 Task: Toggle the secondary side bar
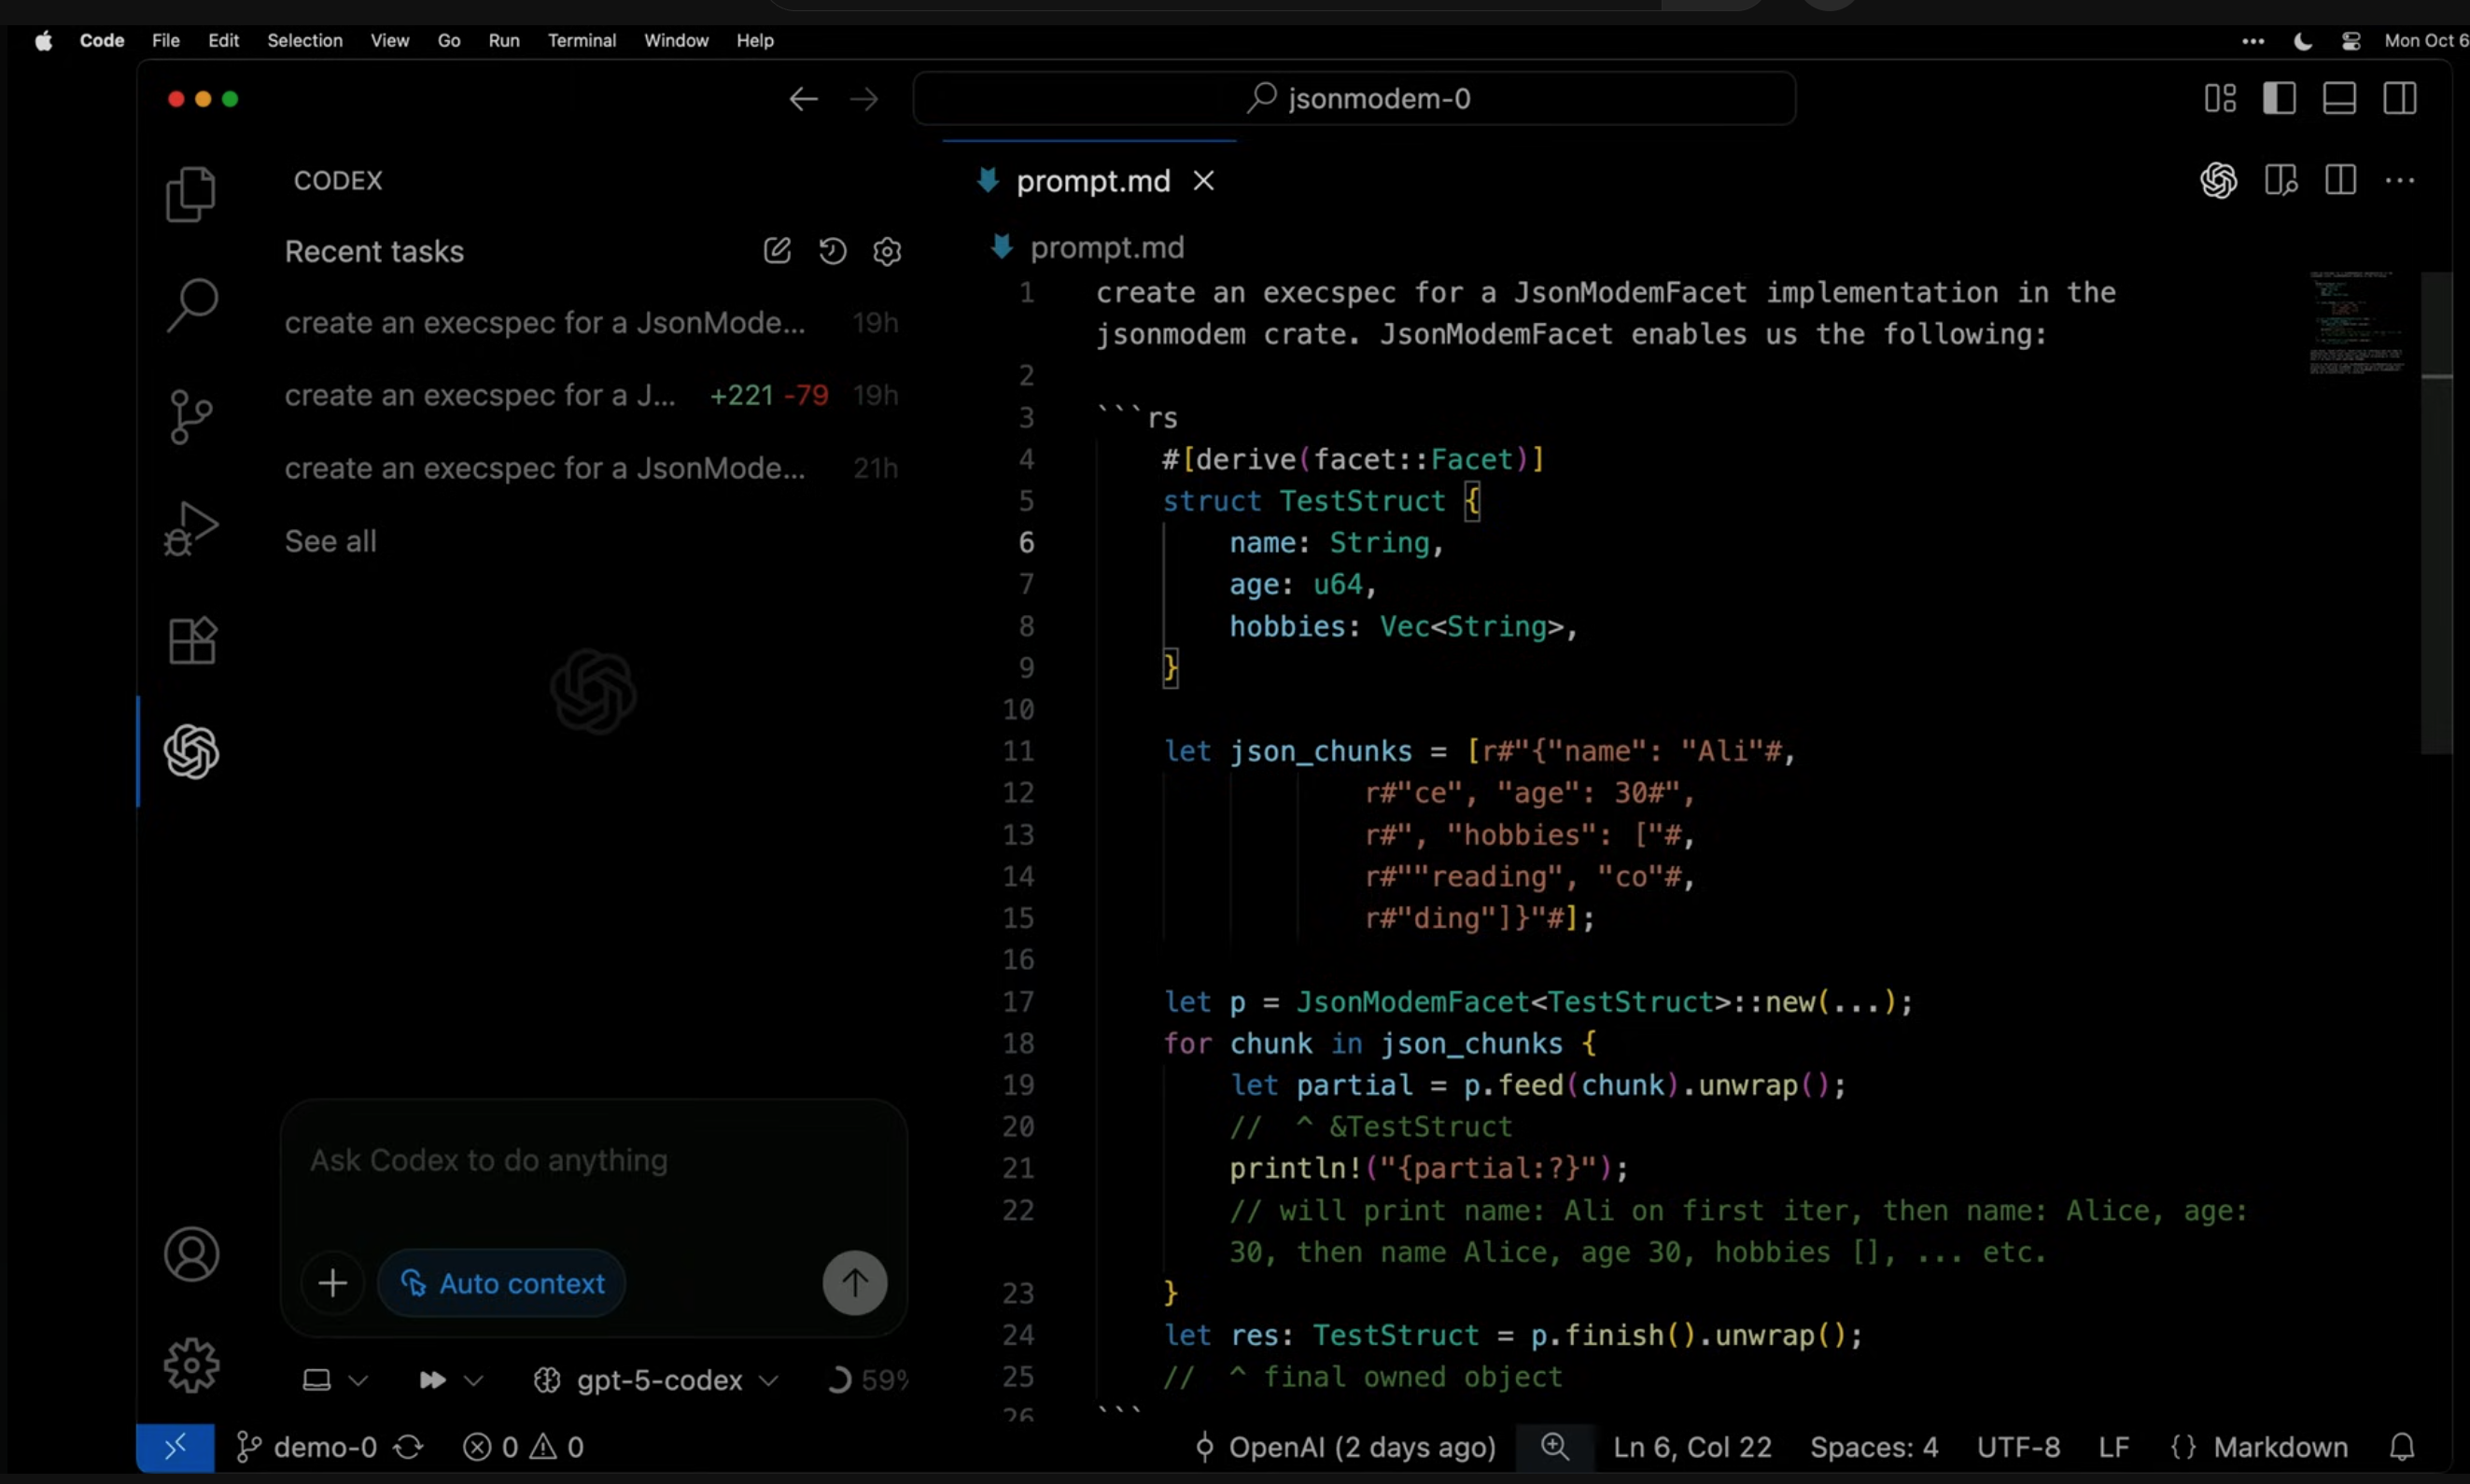(2400, 97)
